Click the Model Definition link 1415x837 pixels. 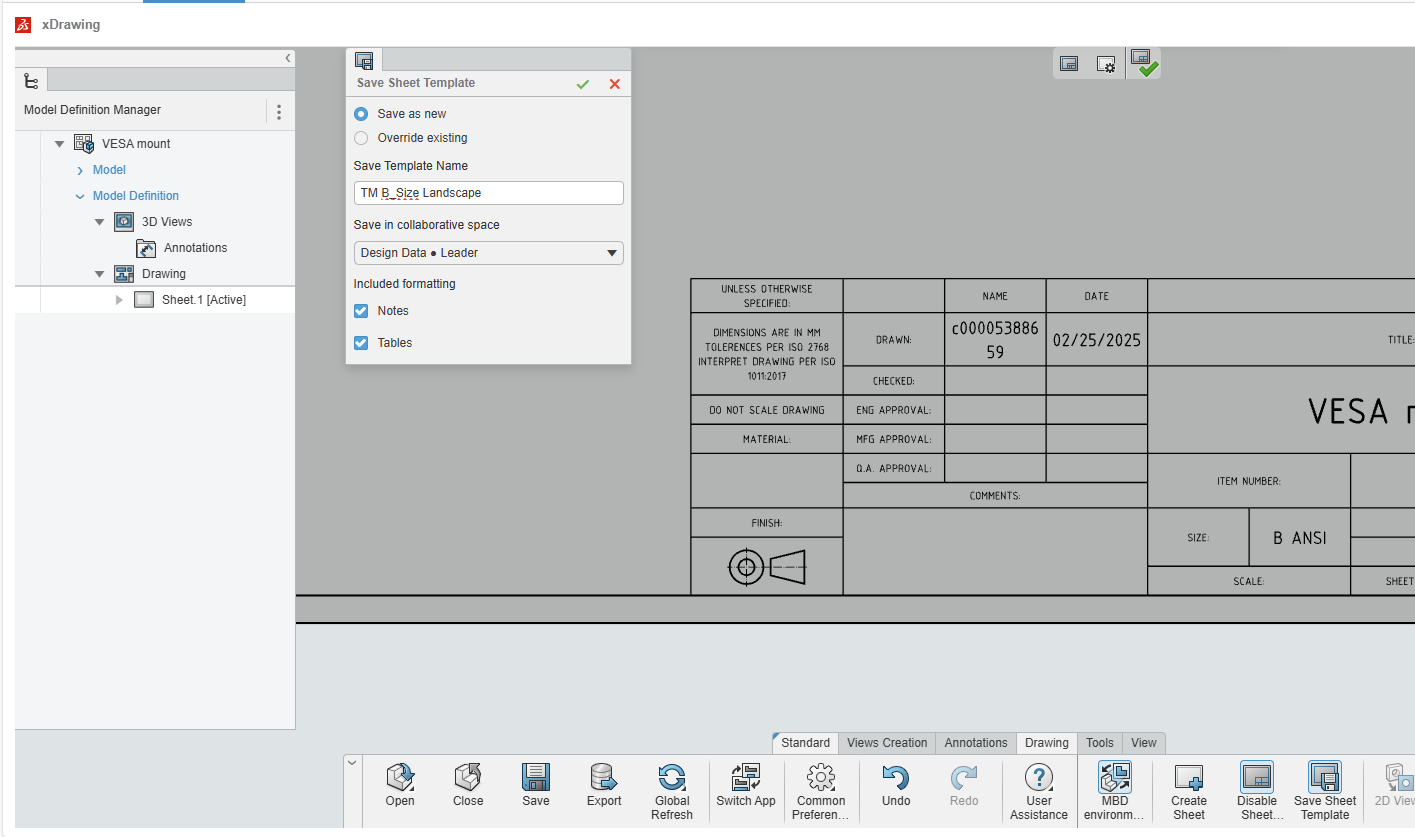tap(136, 196)
